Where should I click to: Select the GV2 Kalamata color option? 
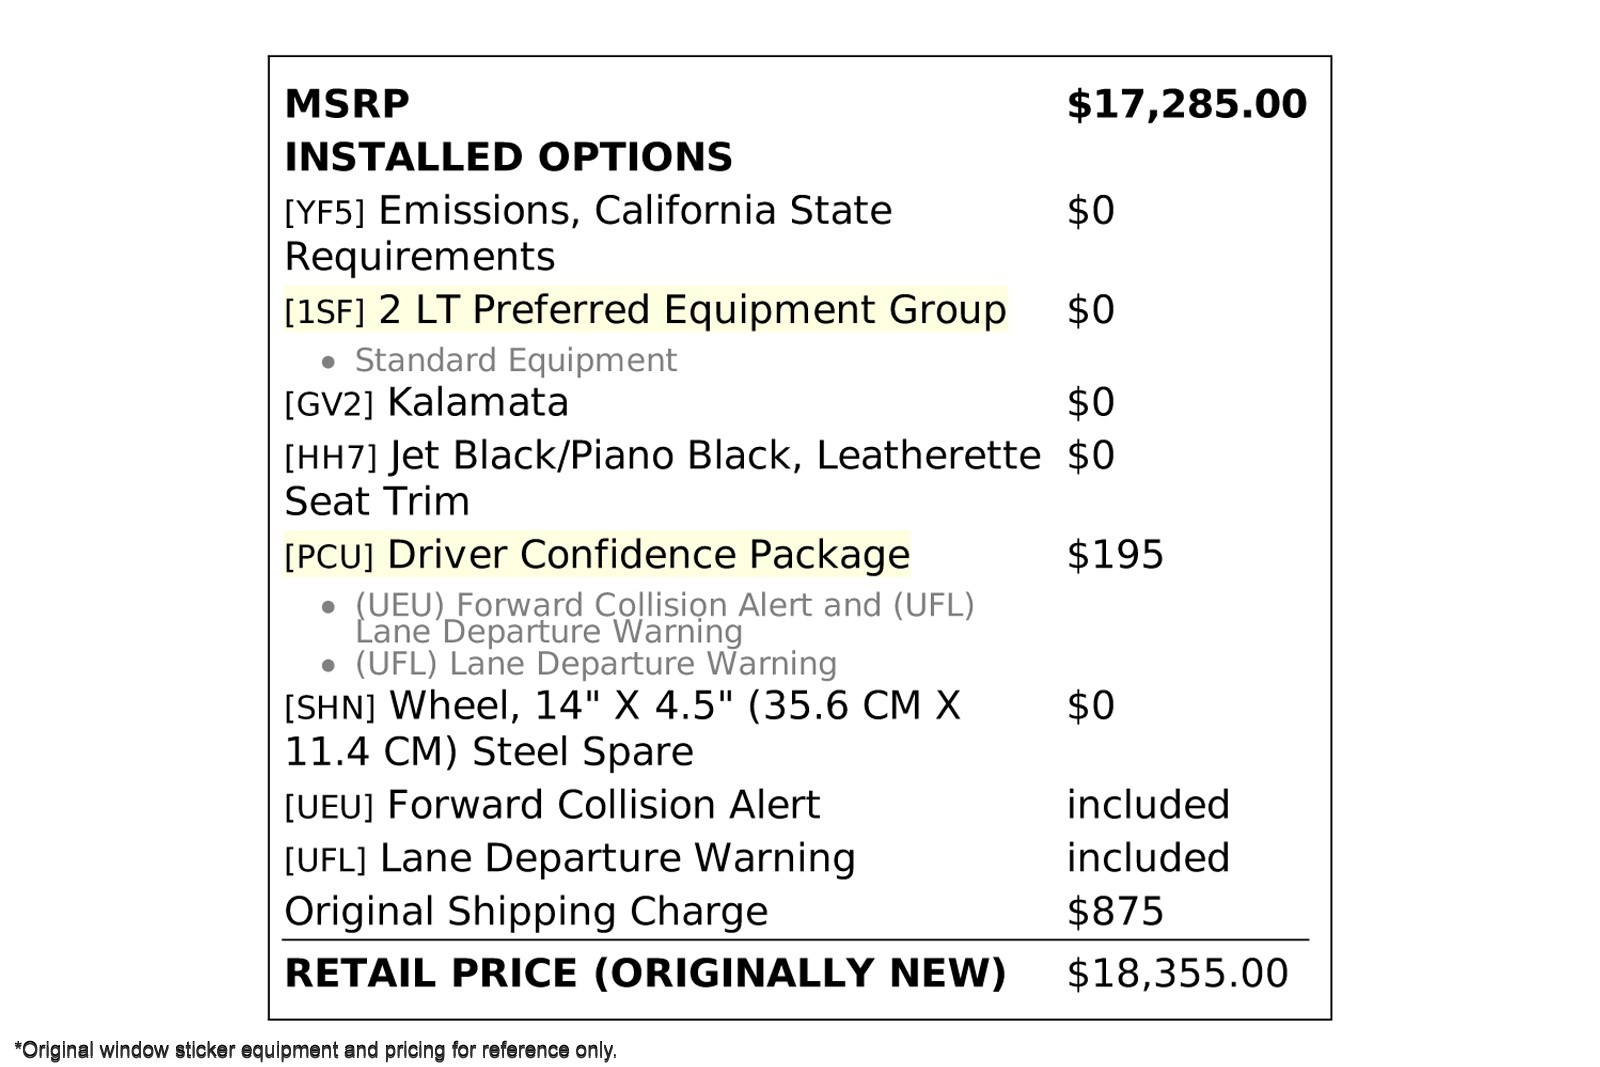[x=426, y=403]
